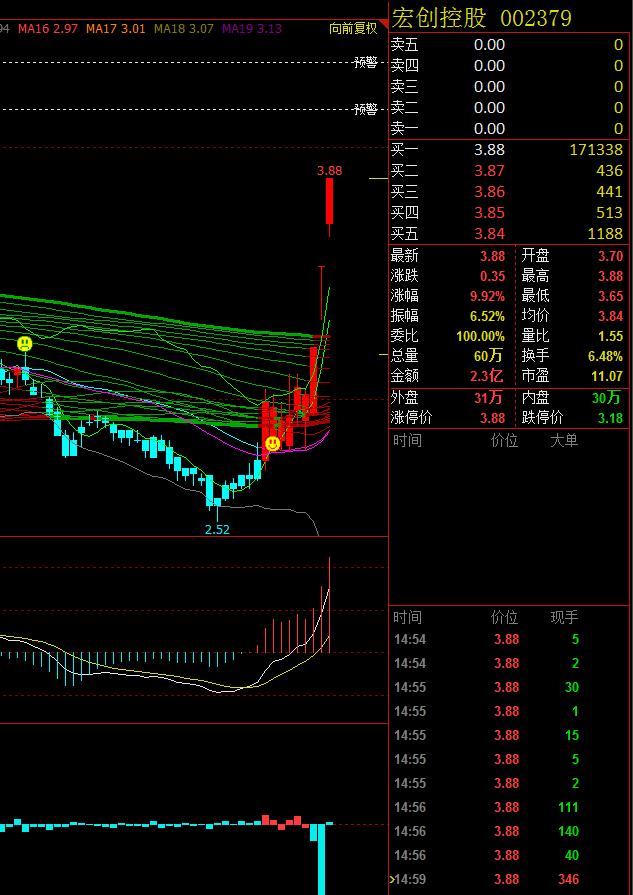The height and width of the screenshot is (895, 633).
Task: Click the 现手 column header in trade list
Action: [x=564, y=618]
